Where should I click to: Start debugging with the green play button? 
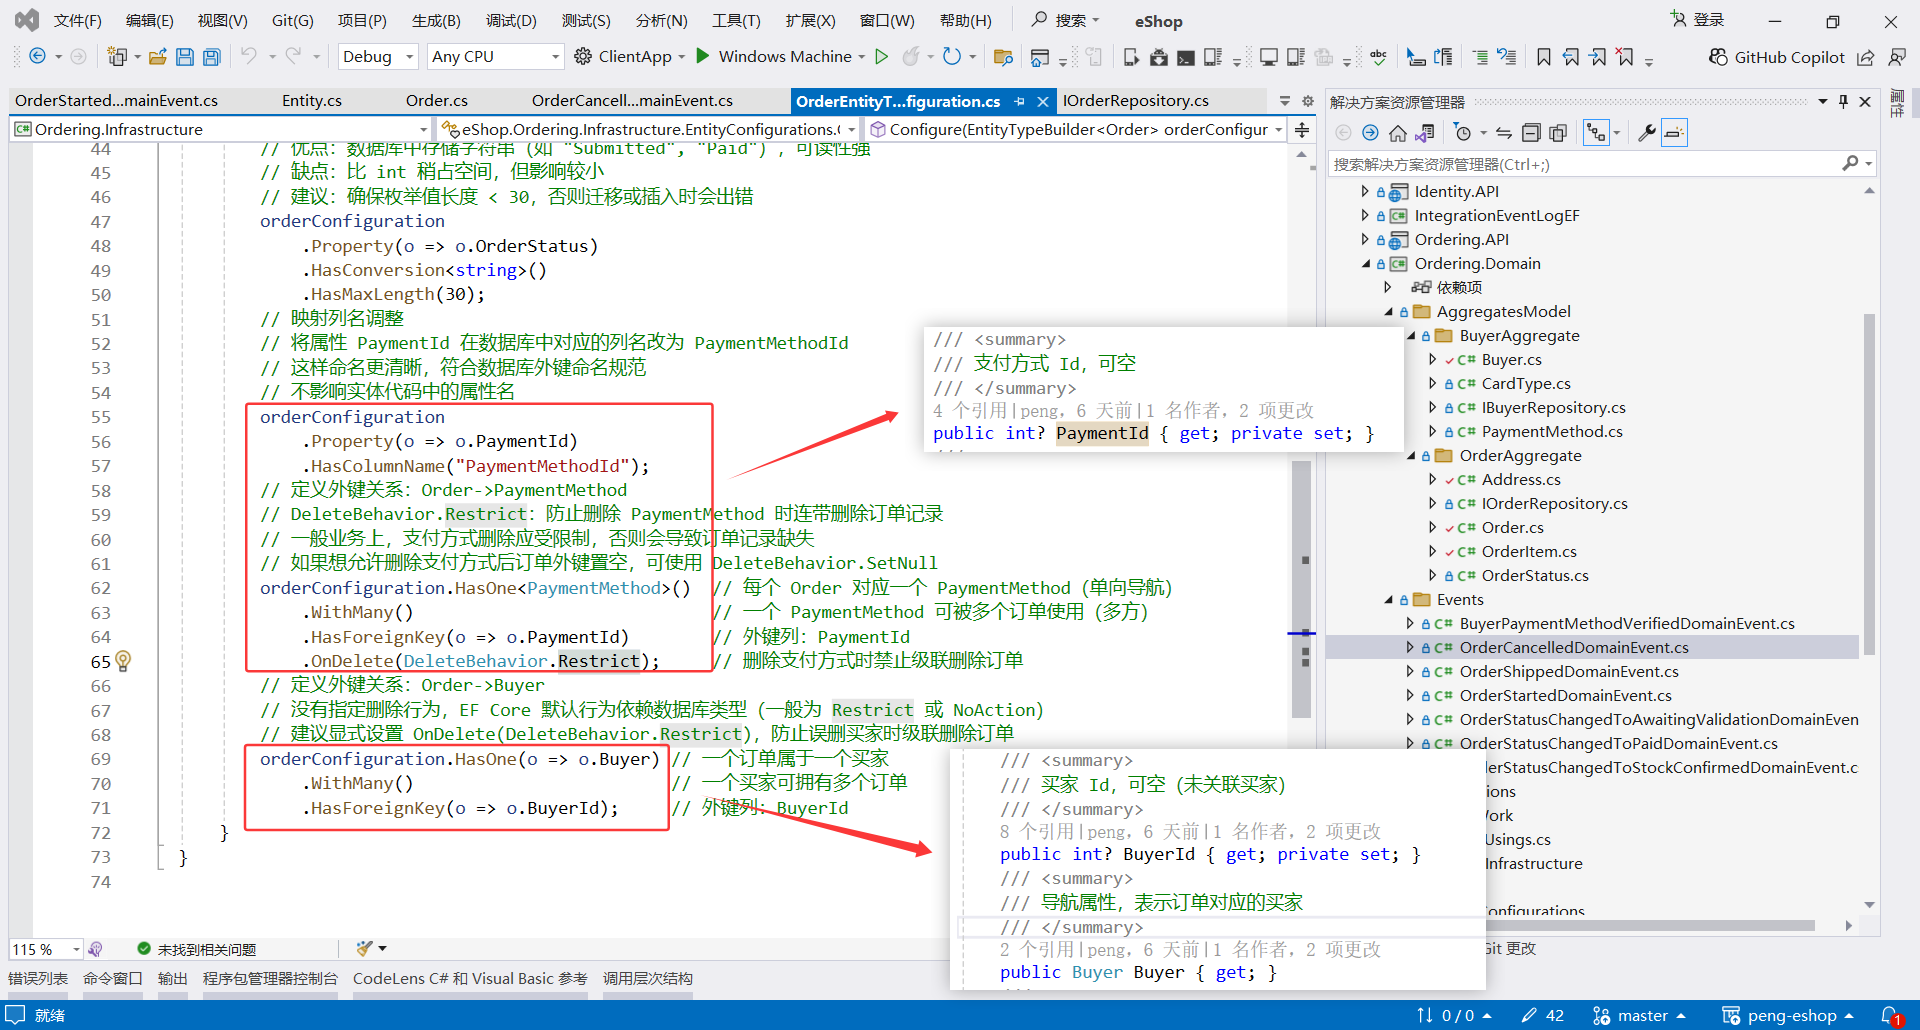pos(703,56)
